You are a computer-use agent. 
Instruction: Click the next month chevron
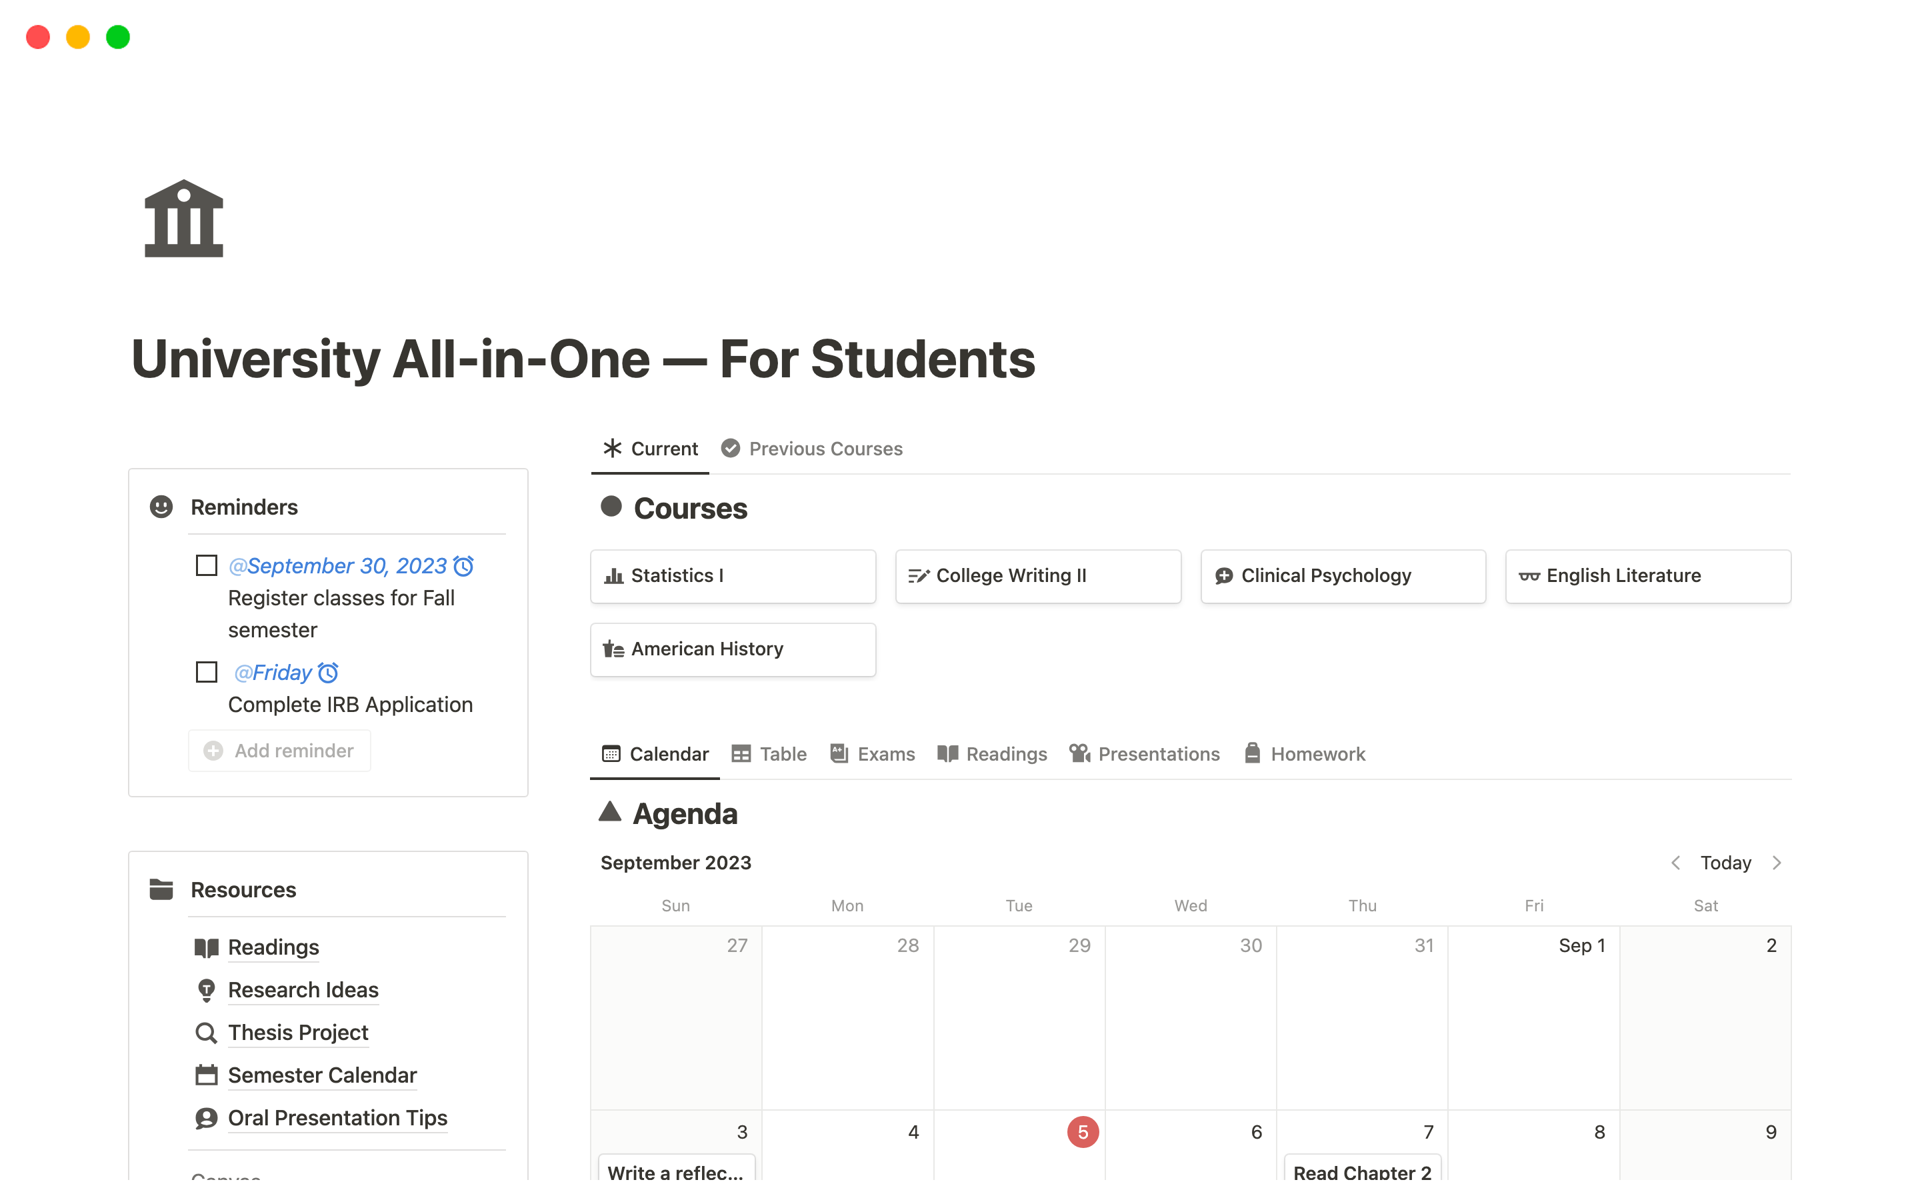[1777, 862]
